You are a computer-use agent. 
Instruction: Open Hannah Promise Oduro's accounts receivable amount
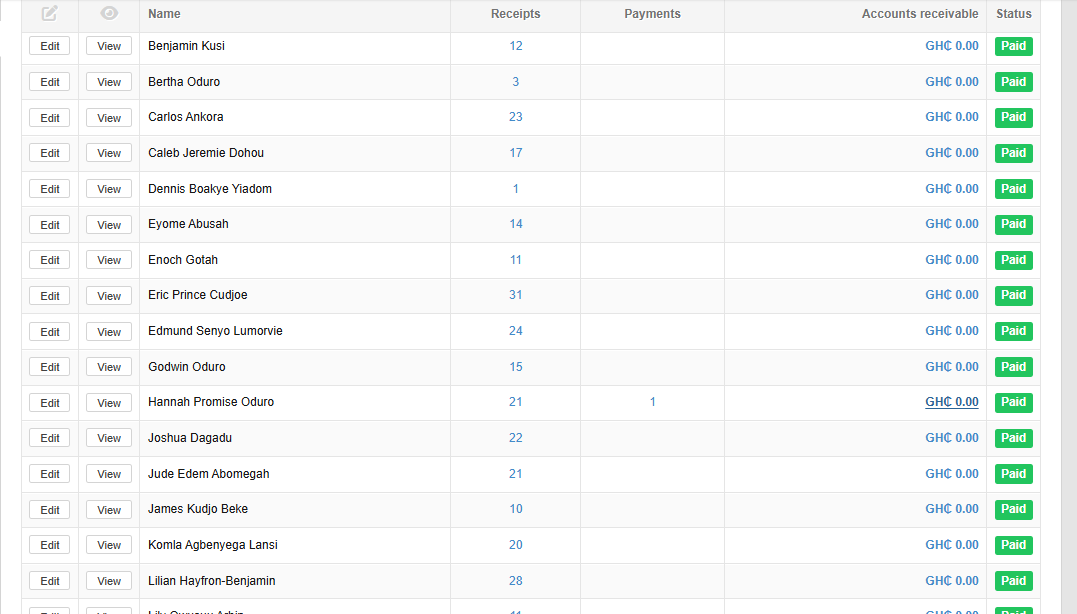click(951, 402)
